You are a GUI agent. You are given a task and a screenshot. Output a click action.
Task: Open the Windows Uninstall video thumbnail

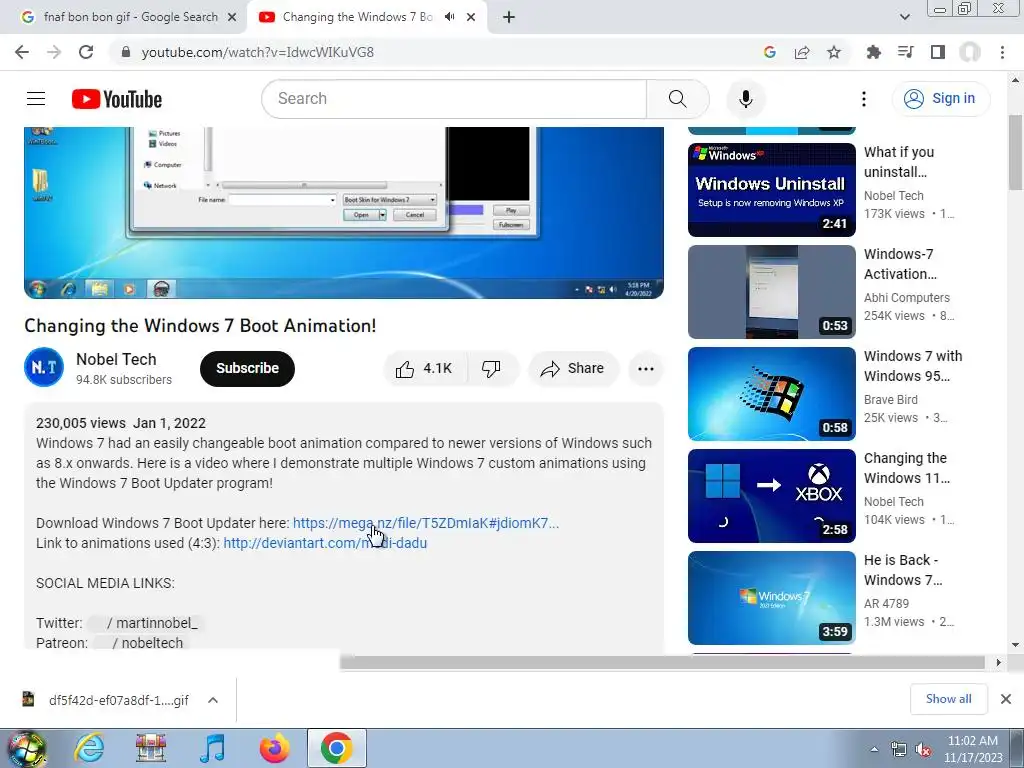(771, 190)
